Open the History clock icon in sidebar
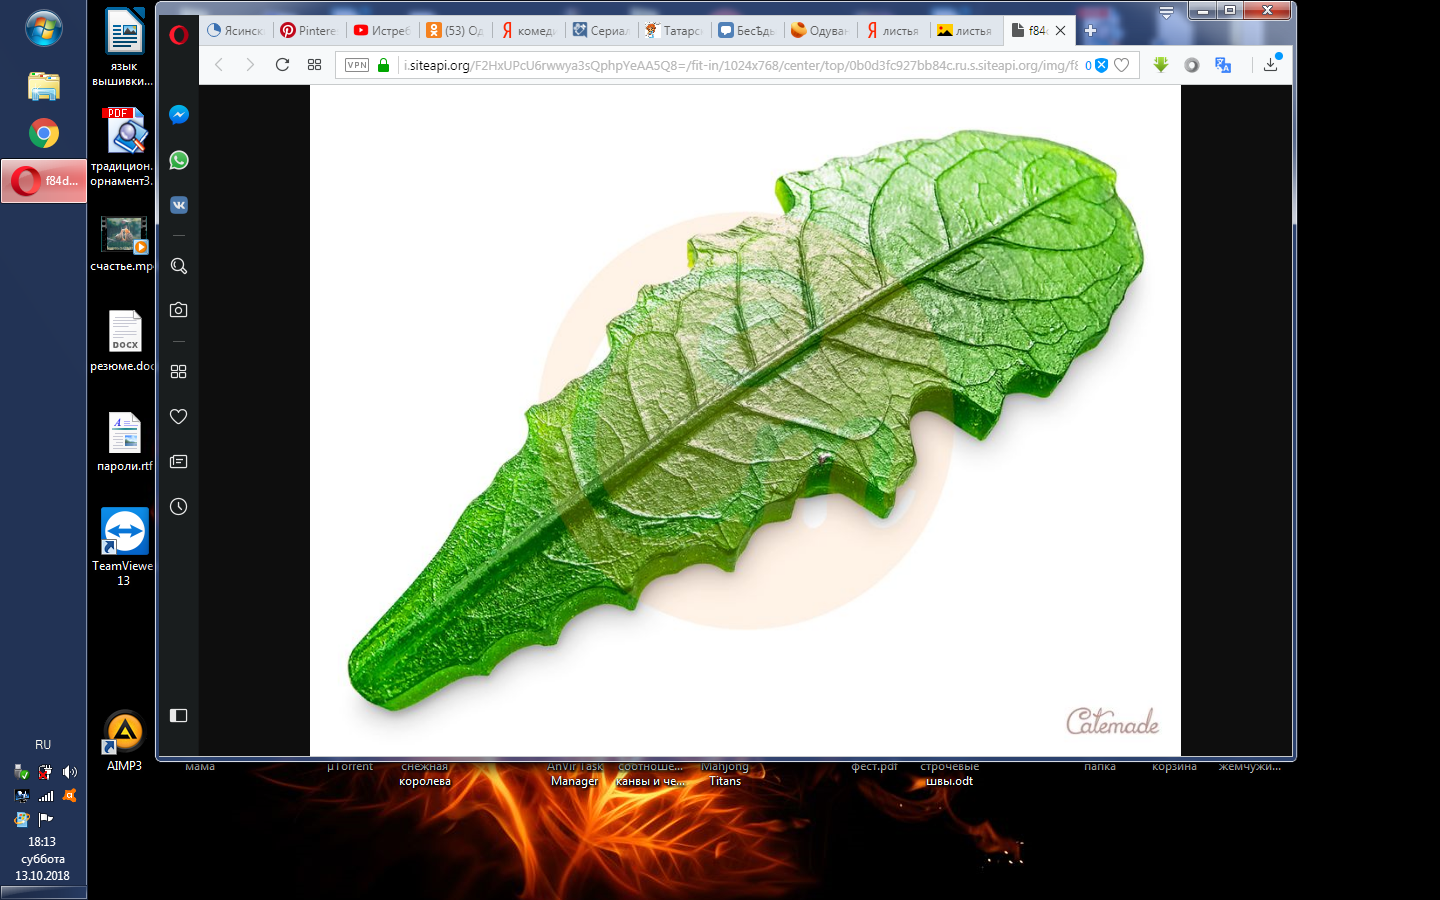The height and width of the screenshot is (900, 1440). 179,507
